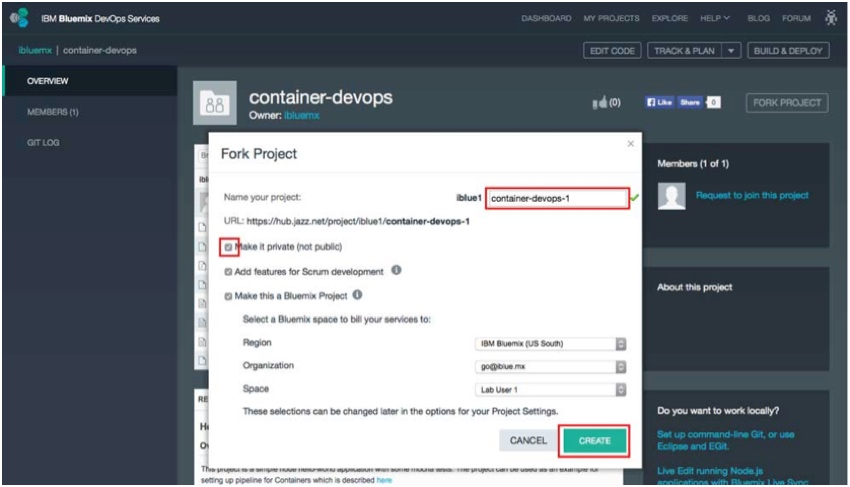The height and width of the screenshot is (487, 850).
Task: Toggle Make it private checkbox
Action: 228,247
